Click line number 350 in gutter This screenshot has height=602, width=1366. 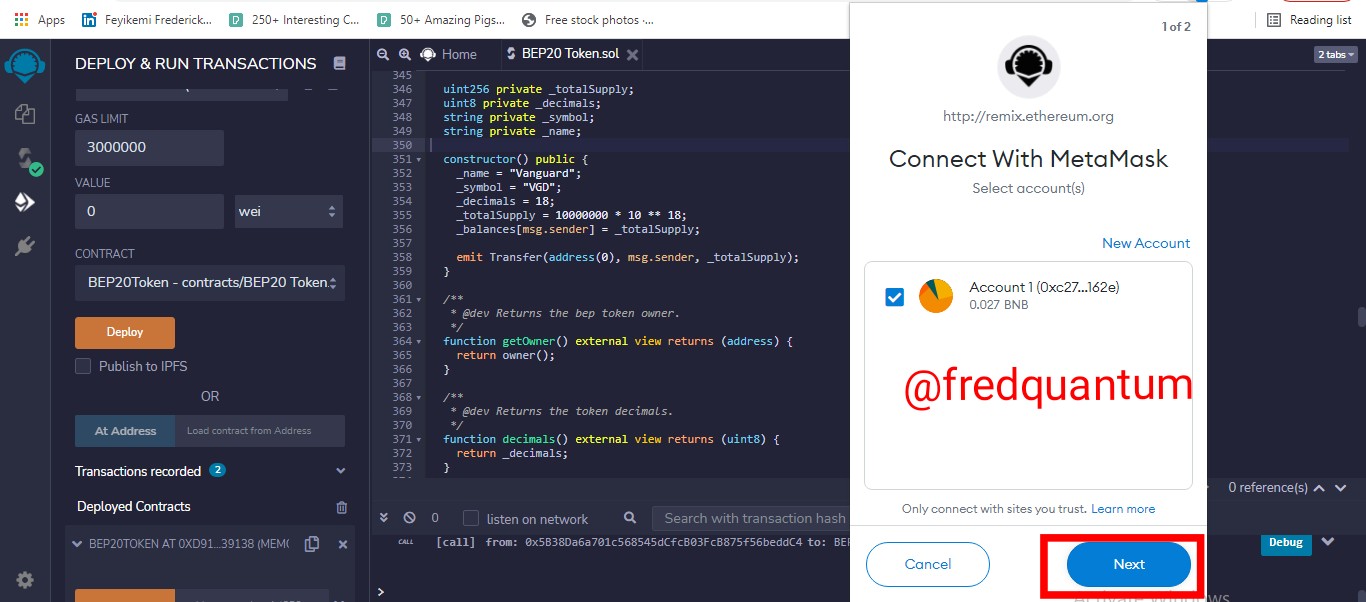point(401,145)
